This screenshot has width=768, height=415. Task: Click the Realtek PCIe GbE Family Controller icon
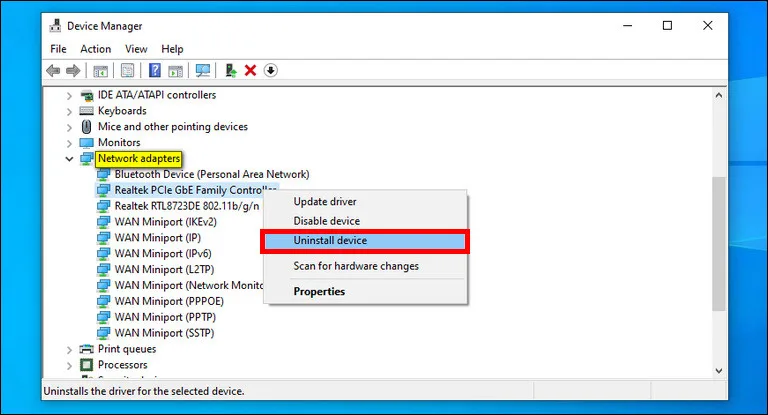103,190
